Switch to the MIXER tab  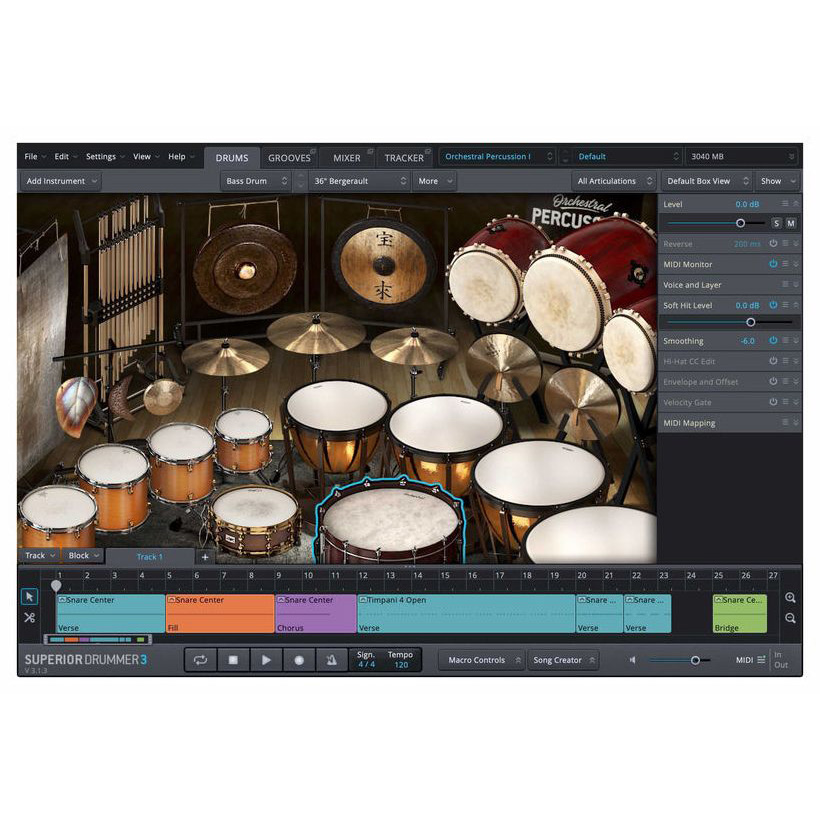(347, 157)
